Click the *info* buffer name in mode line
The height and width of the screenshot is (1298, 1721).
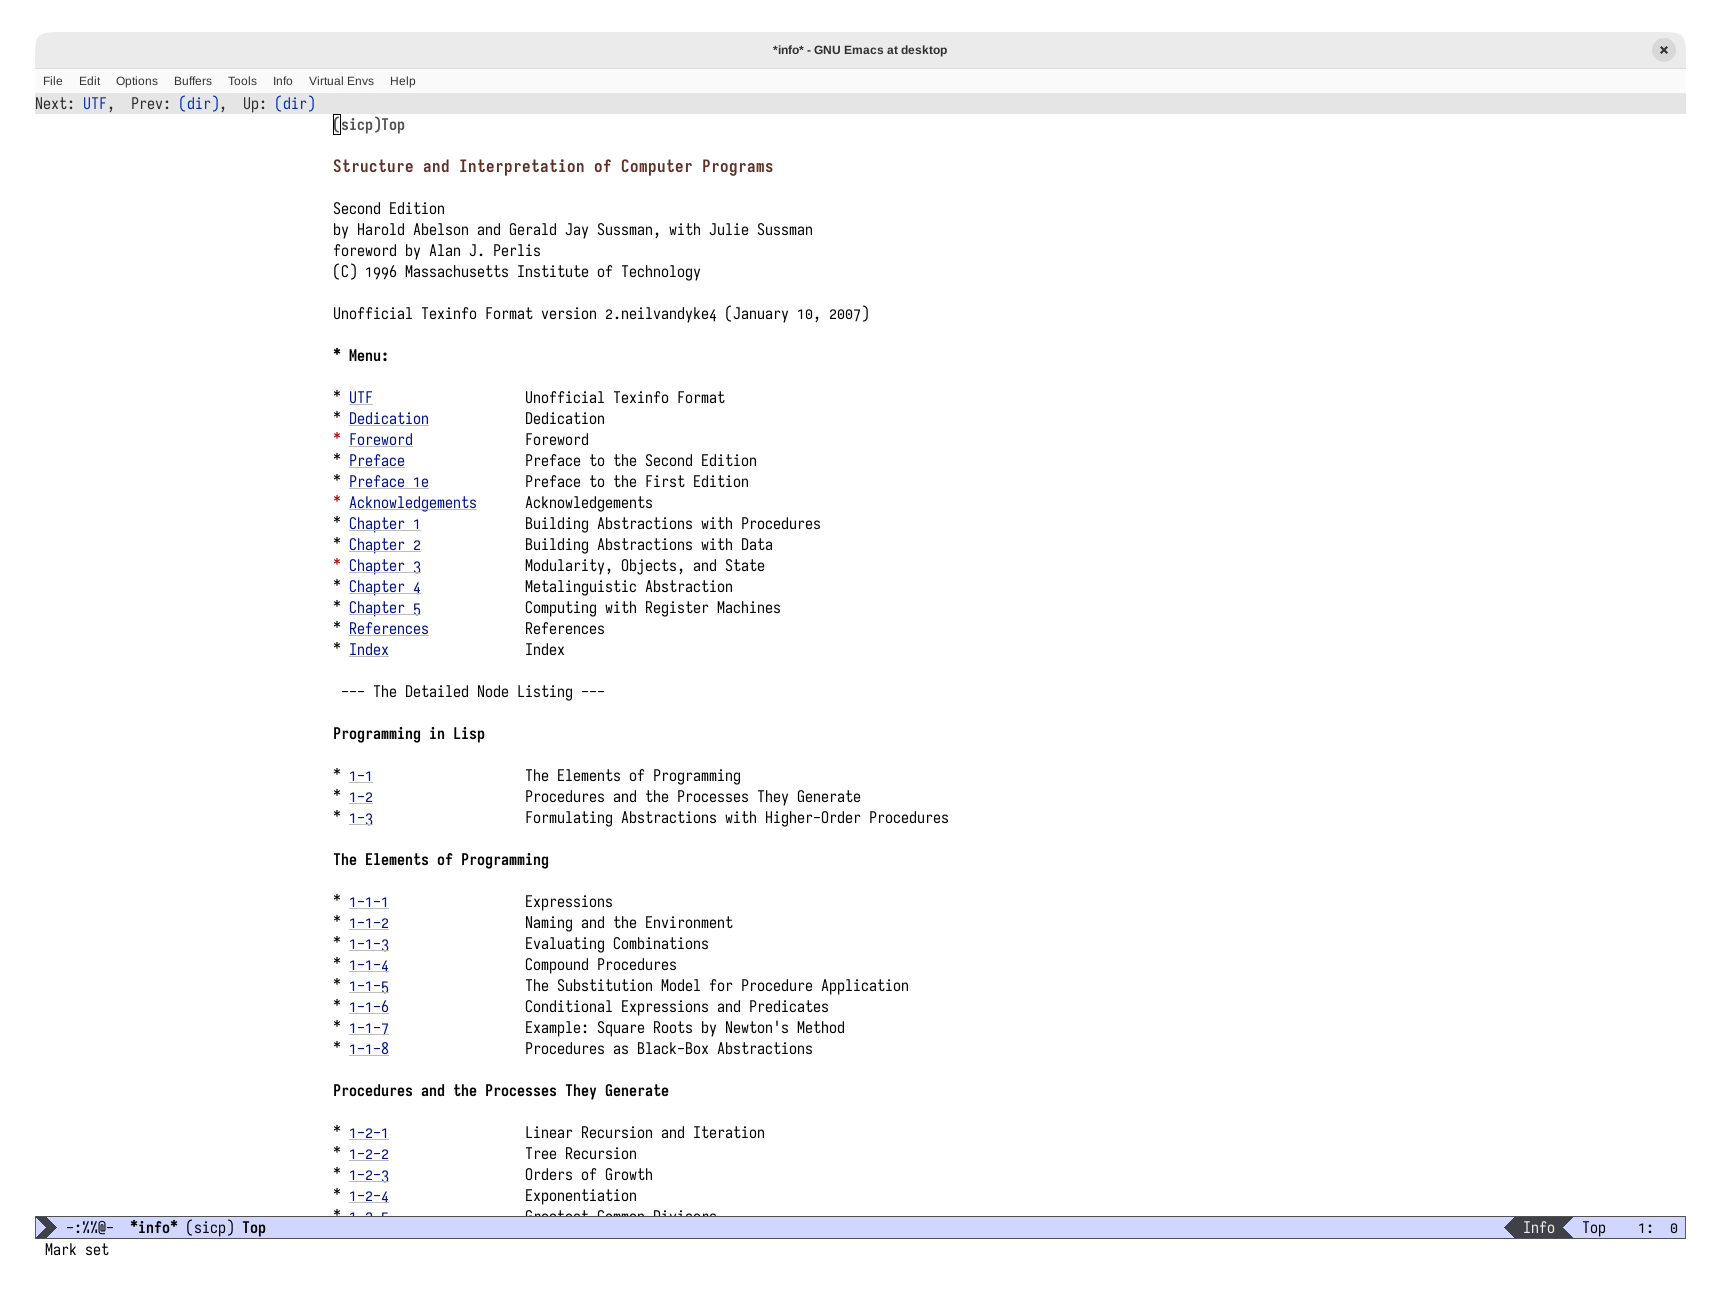154,1228
